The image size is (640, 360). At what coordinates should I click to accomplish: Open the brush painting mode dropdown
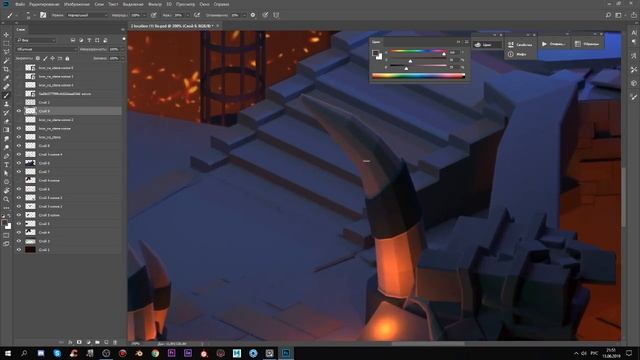(87, 15)
